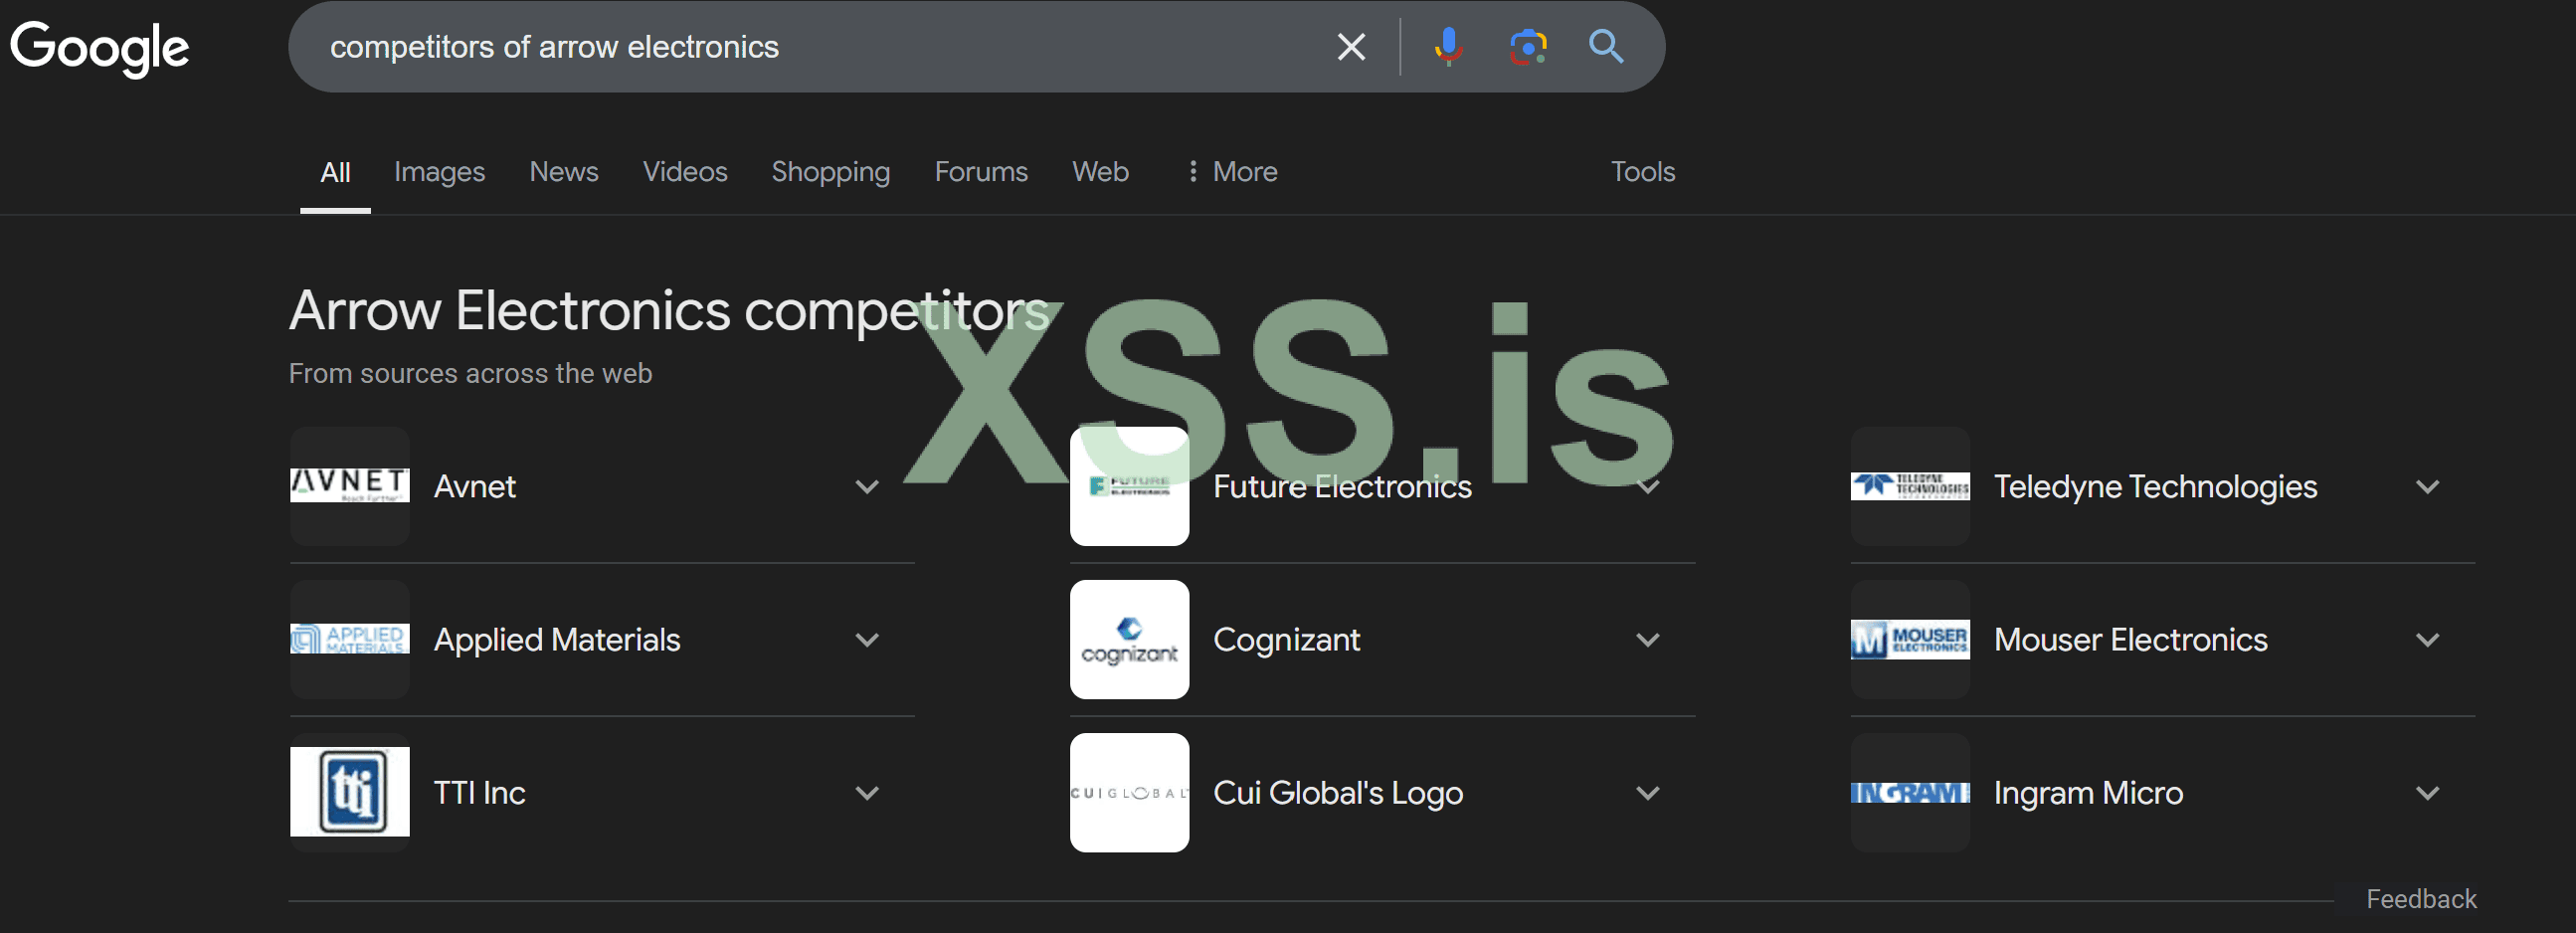This screenshot has width=2576, height=933.
Task: Open Google Lens image search
Action: [x=1526, y=46]
